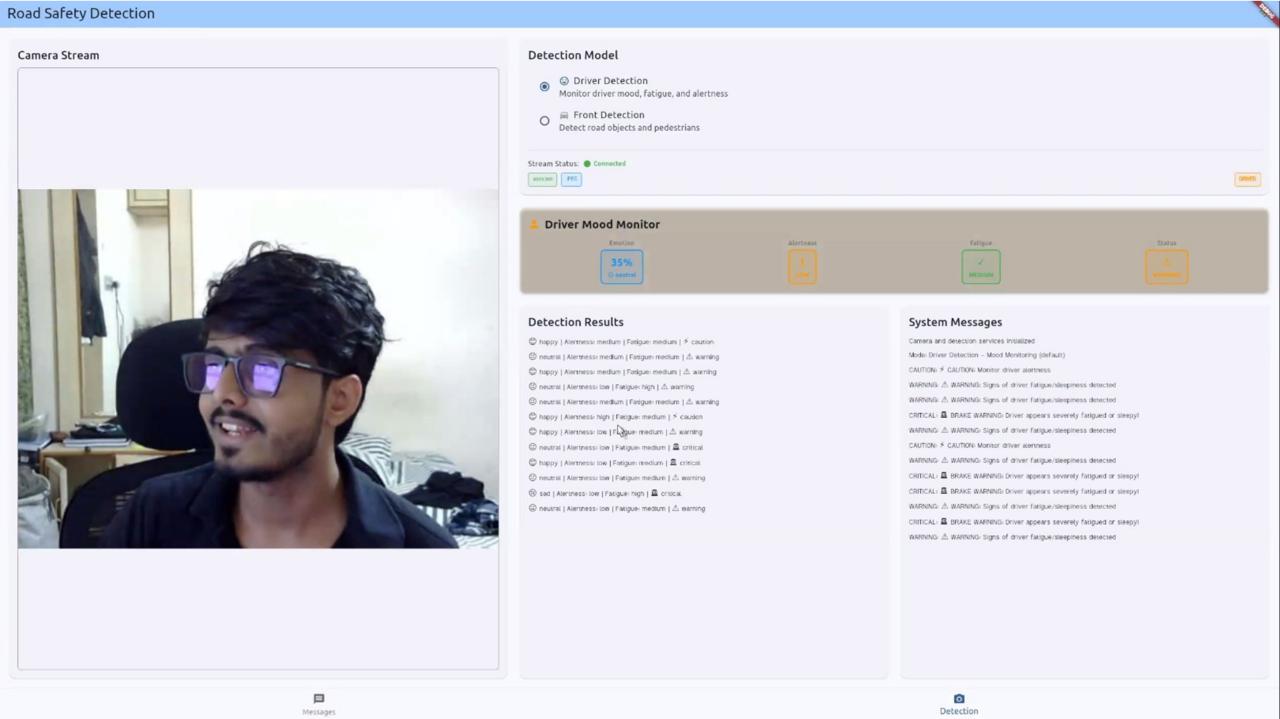
Task: Select the Driver Detection radio button
Action: point(544,87)
